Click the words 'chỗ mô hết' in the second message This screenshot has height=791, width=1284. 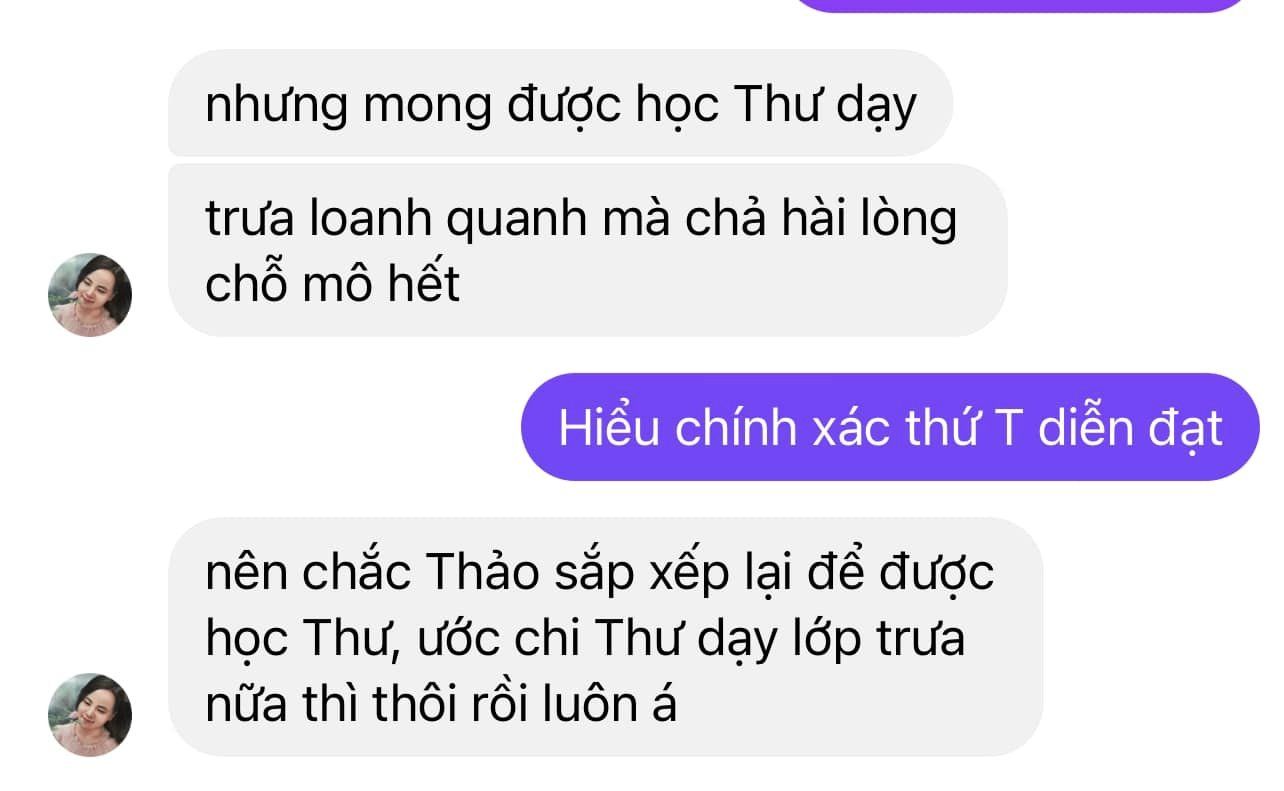pyautogui.click(x=332, y=285)
